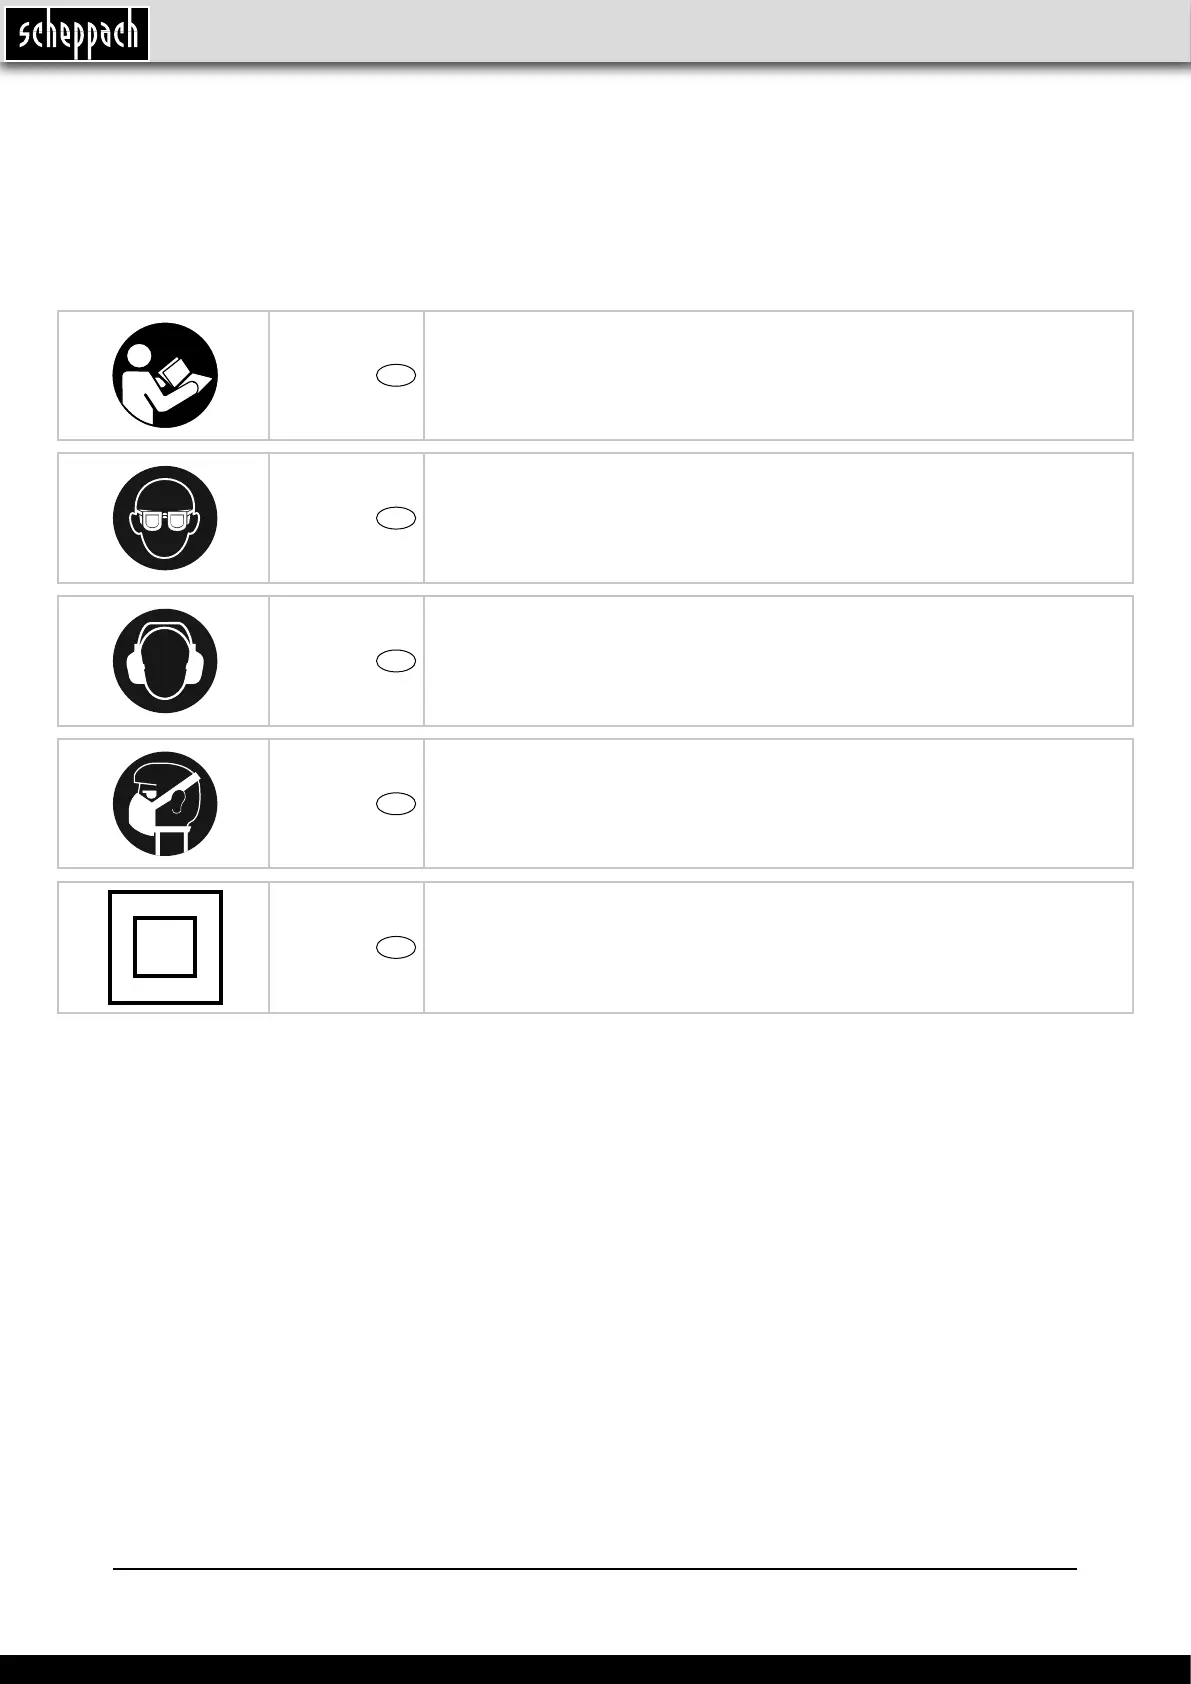Click empty description cell of dust mask row
The width and height of the screenshot is (1191, 1684).
click(778, 804)
